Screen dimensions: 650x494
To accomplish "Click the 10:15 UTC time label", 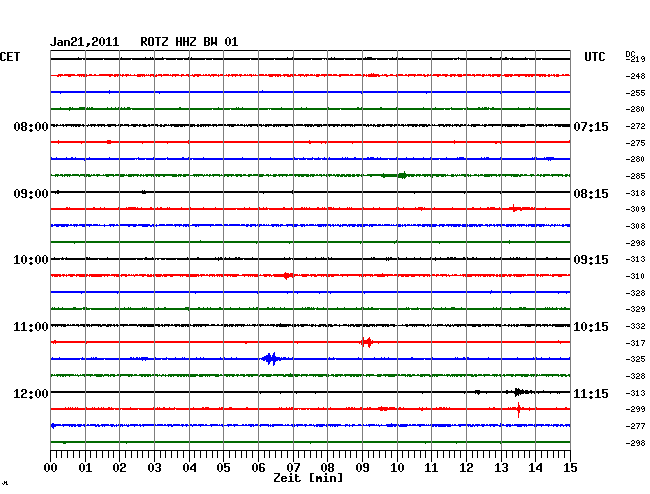I will click(x=591, y=327).
